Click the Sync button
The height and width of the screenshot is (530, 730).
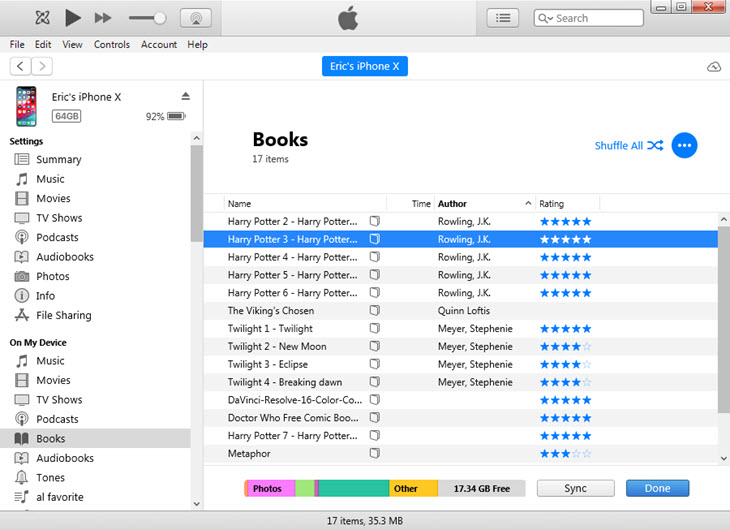[575, 489]
